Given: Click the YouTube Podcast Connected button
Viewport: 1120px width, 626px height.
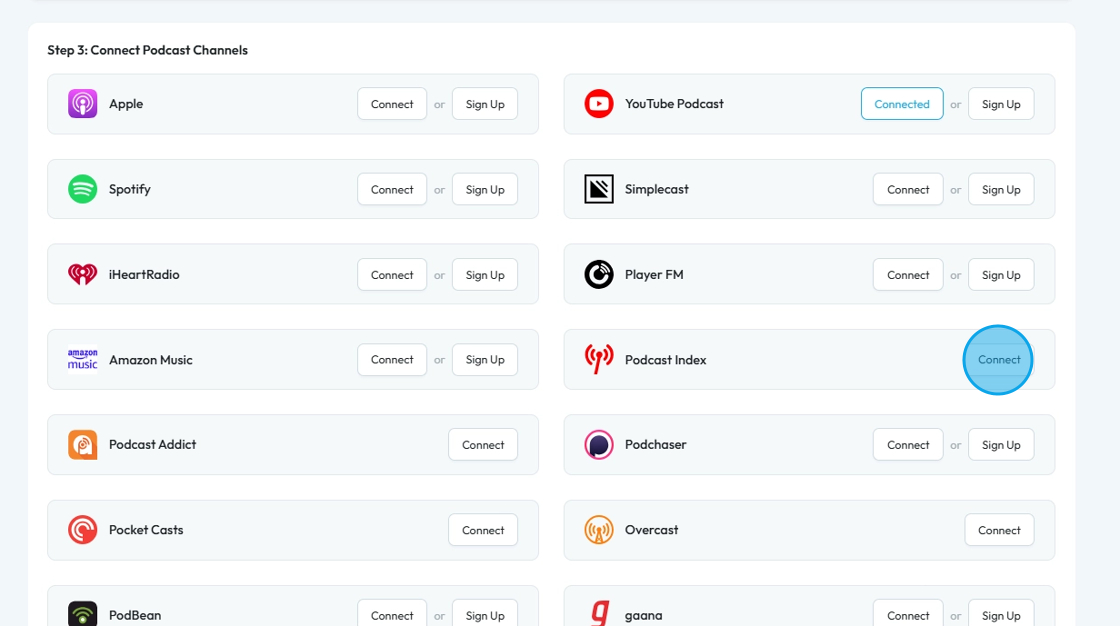Looking at the screenshot, I should click(902, 104).
